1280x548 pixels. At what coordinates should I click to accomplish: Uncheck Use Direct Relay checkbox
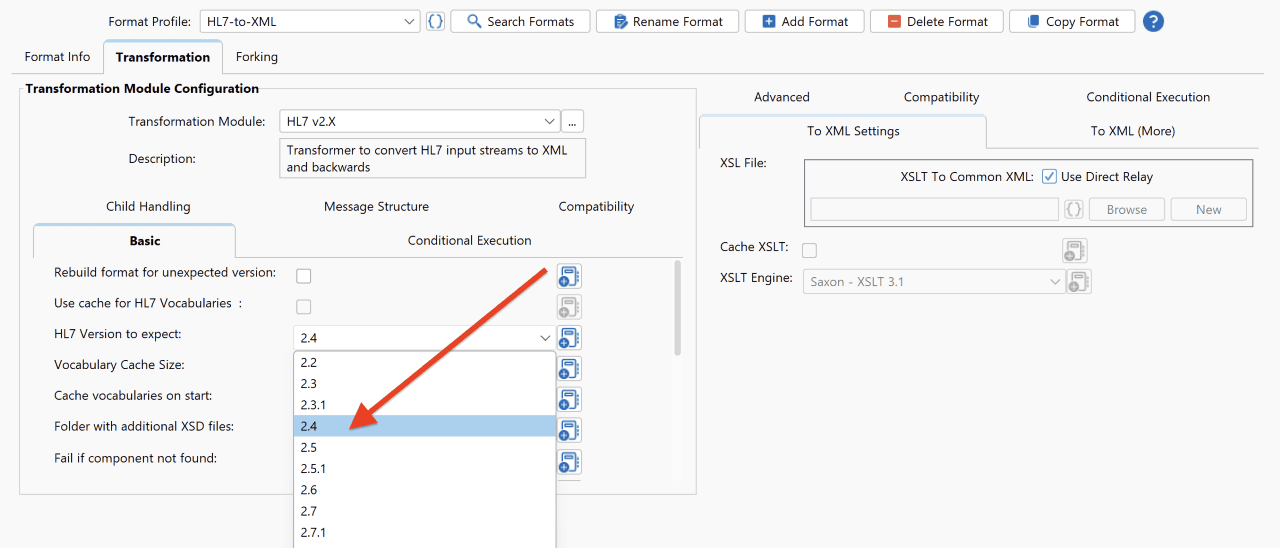1049,177
